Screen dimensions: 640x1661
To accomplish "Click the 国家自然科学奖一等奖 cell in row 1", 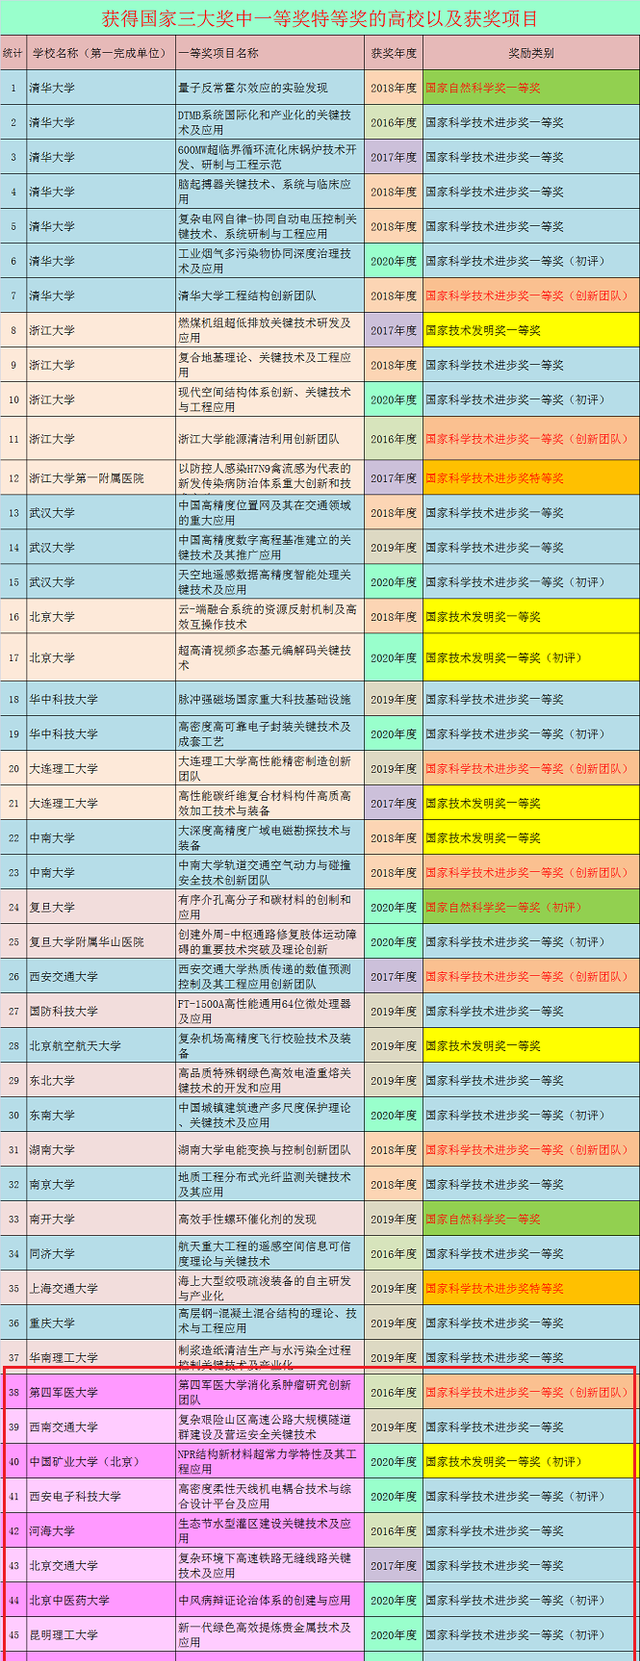I will pyautogui.click(x=531, y=88).
